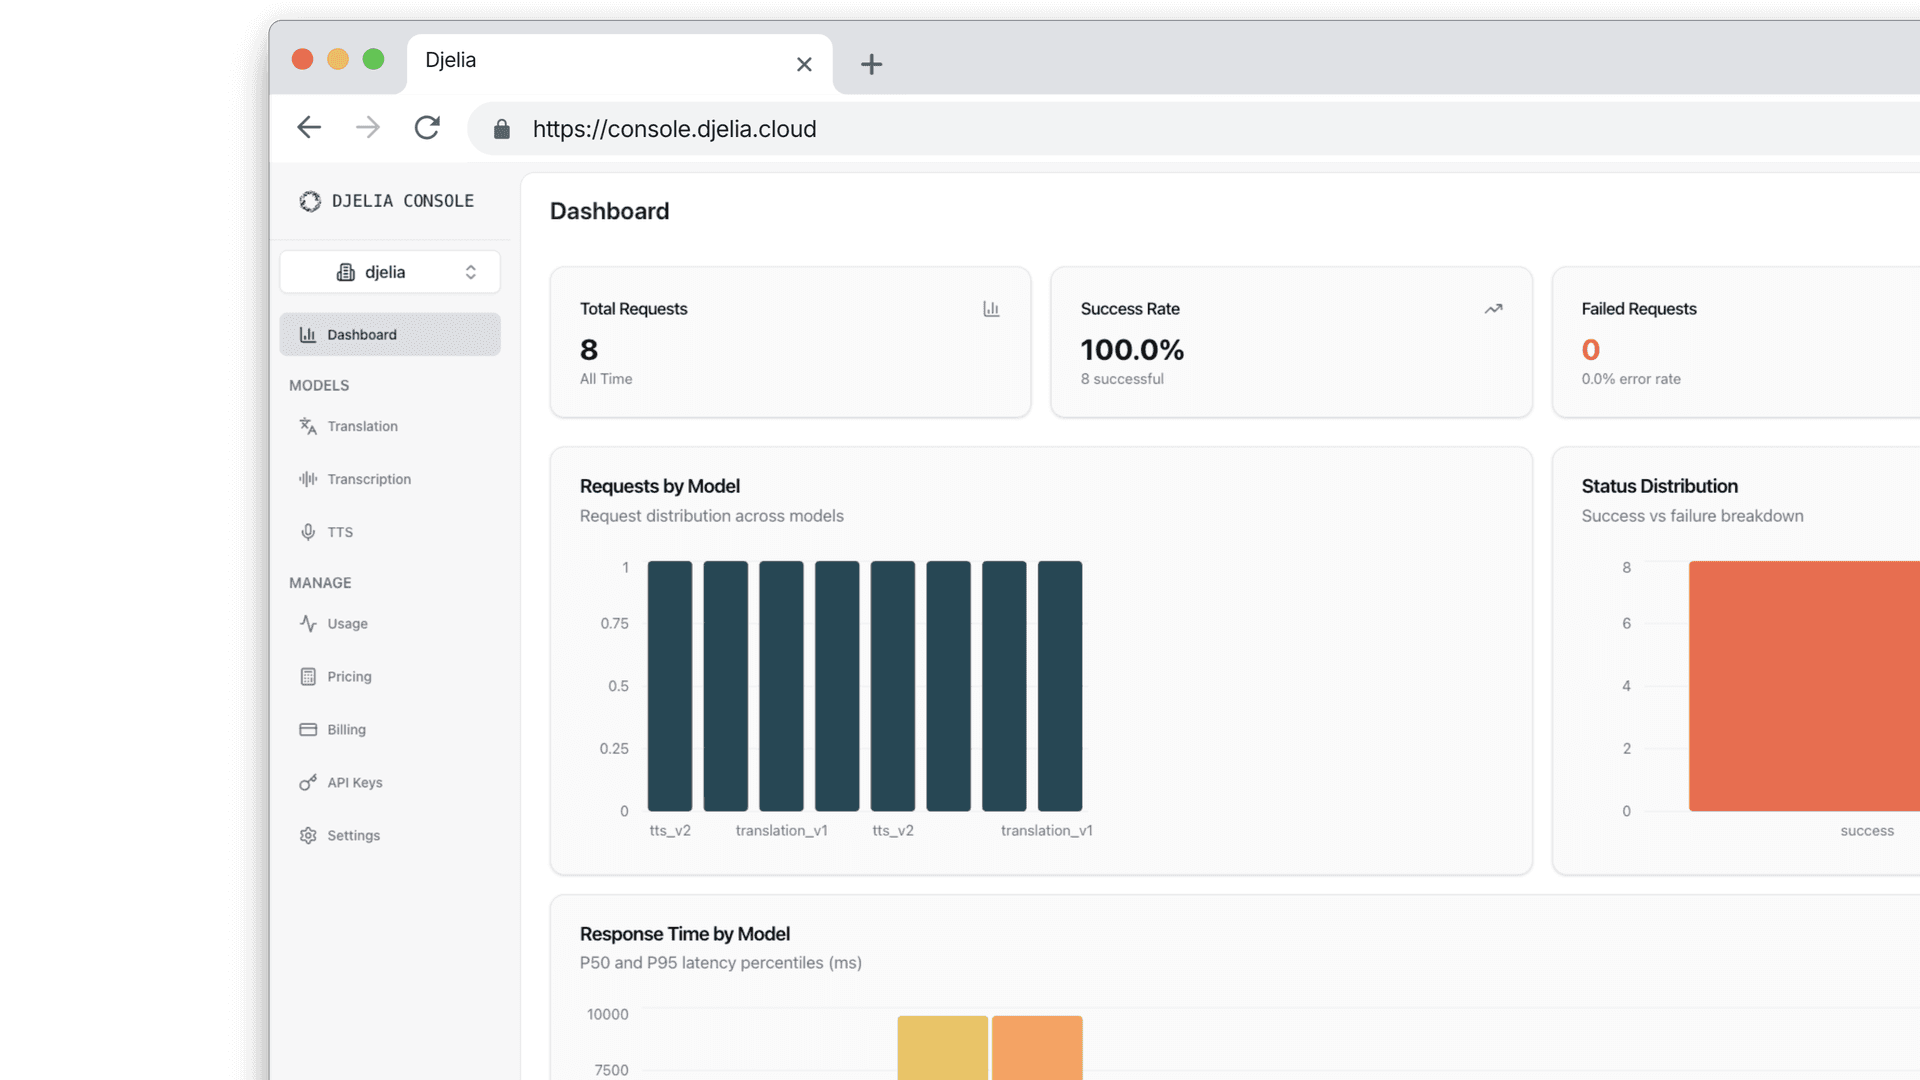1920x1080 pixels.
Task: Select the Djelia browser tab
Action: [x=619, y=62]
